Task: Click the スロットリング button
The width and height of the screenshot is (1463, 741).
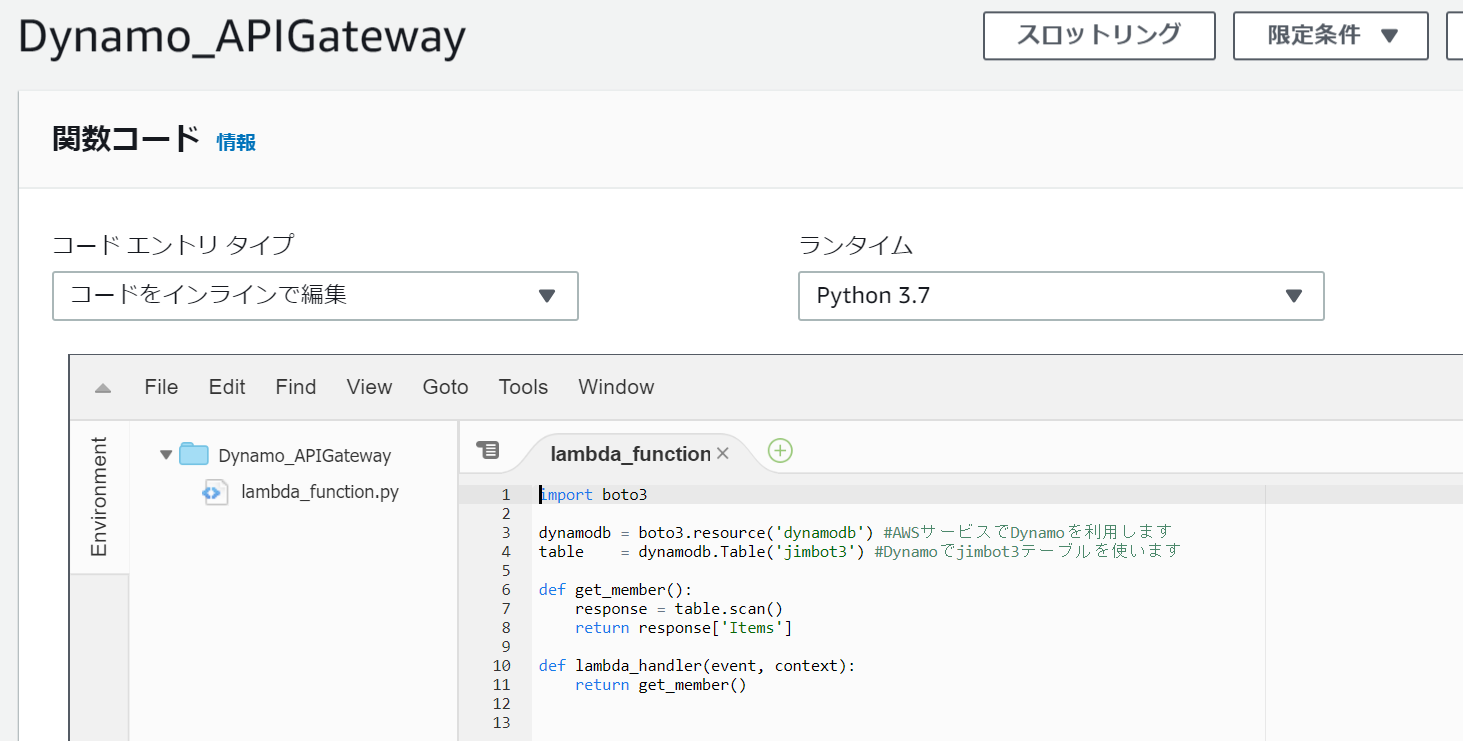Action: click(1098, 35)
